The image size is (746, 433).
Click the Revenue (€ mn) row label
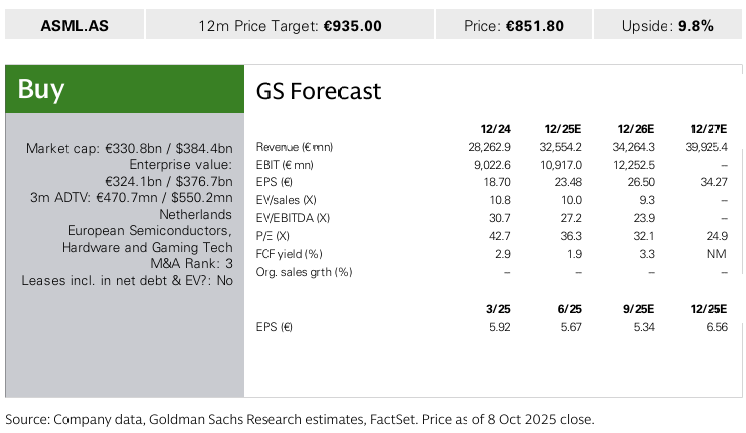tap(294, 147)
